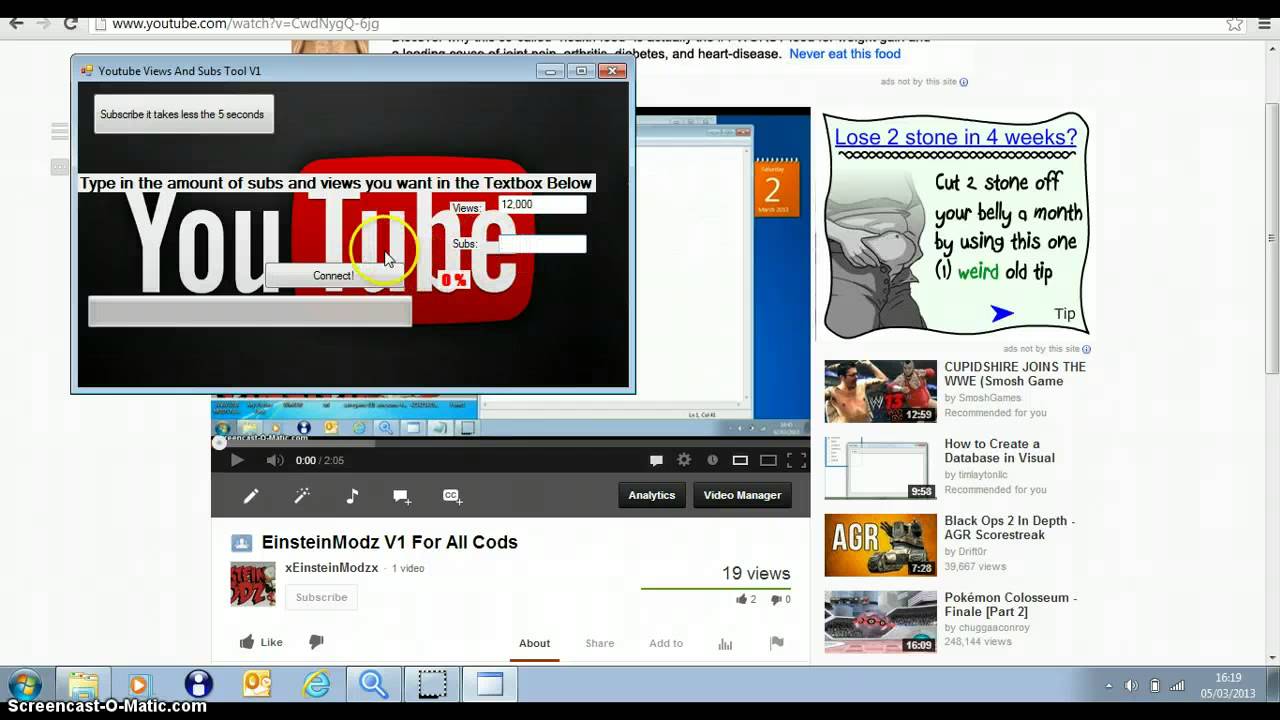Click the Connect! button in the tool
Viewport: 1280px width, 720px height.
click(x=333, y=276)
